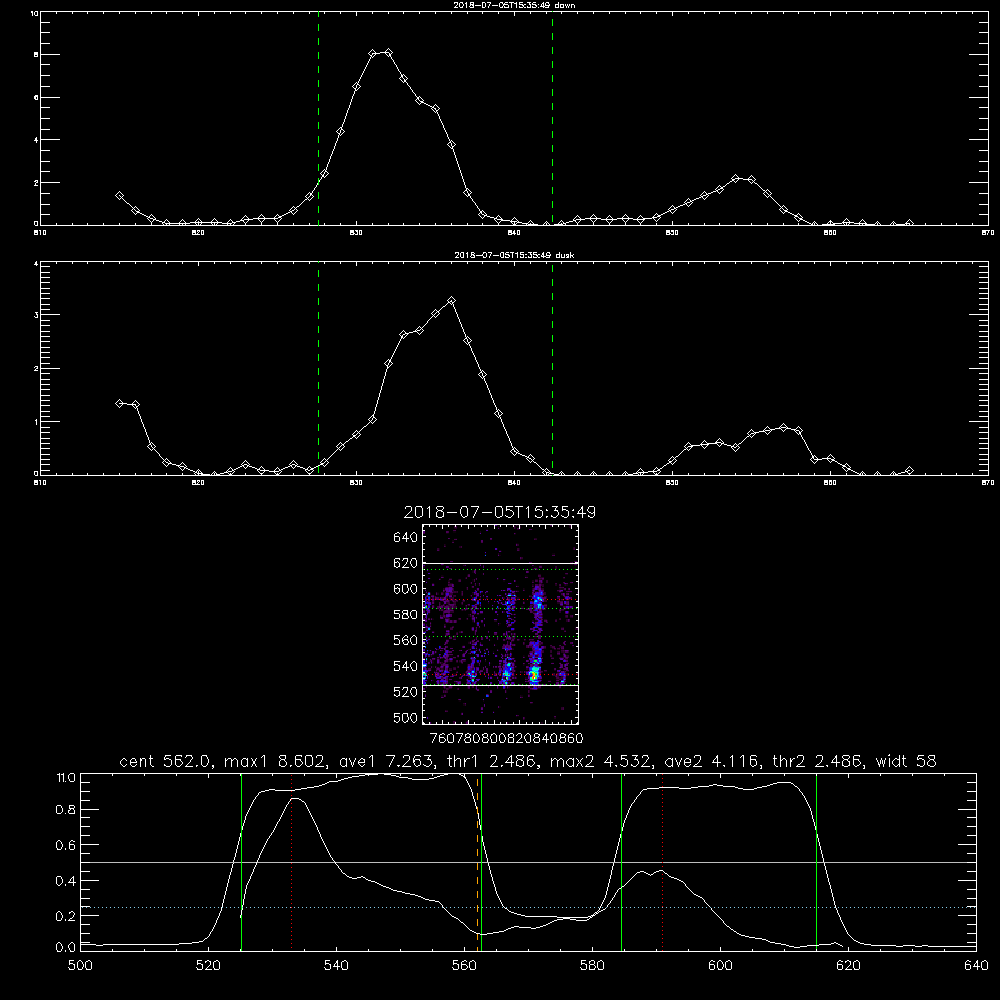This screenshot has width=1000, height=1000.
Task: Click the first data marker of dawn curve
Action: 119,196
